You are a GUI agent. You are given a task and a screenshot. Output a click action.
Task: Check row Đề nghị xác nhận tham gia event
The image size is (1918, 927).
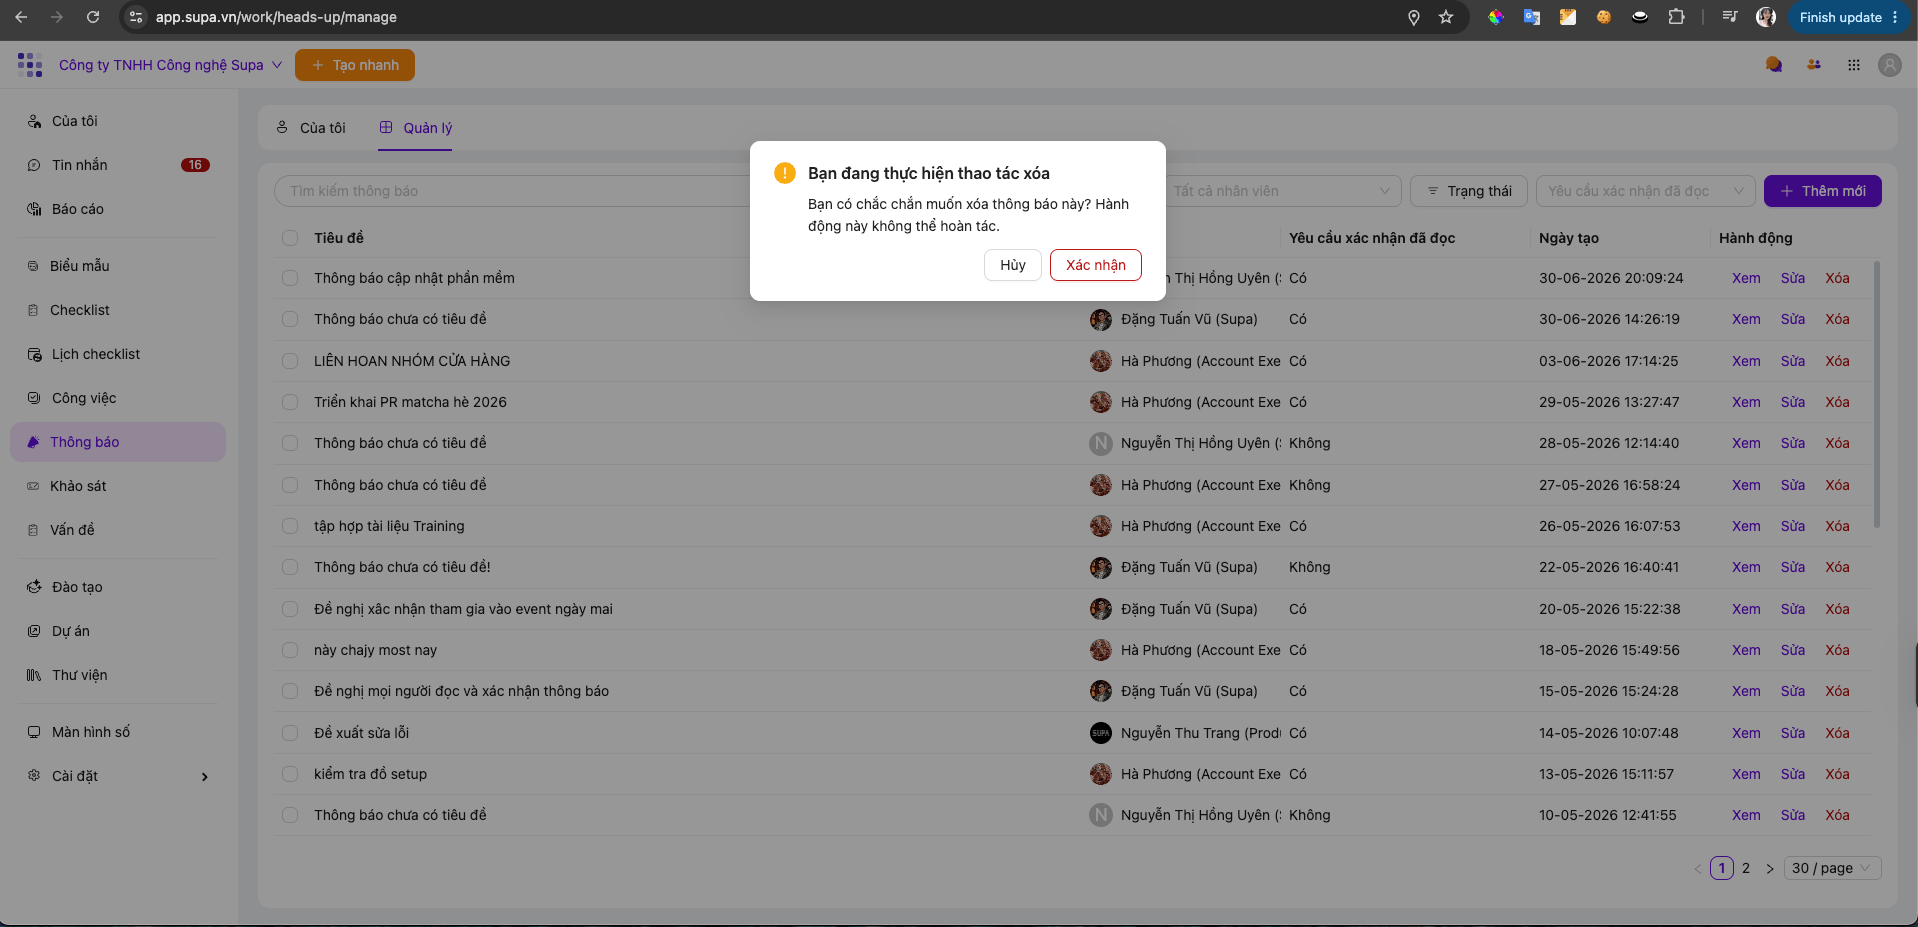290,609
